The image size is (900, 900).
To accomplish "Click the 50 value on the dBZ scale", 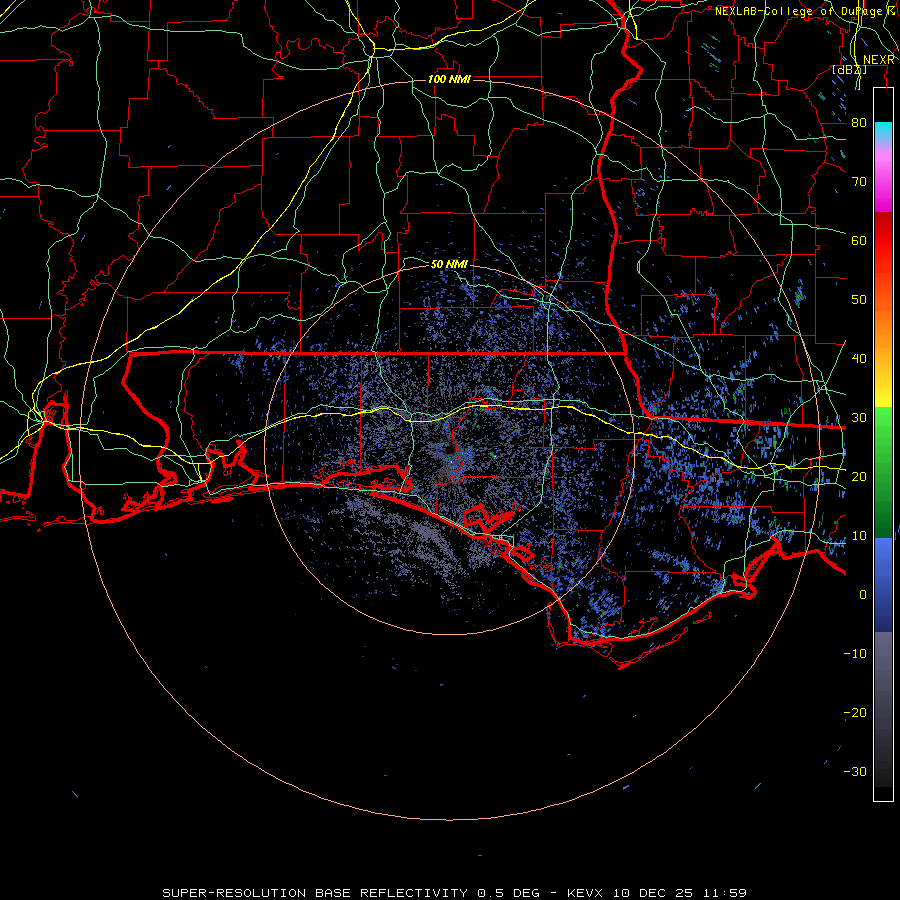I will tap(859, 300).
